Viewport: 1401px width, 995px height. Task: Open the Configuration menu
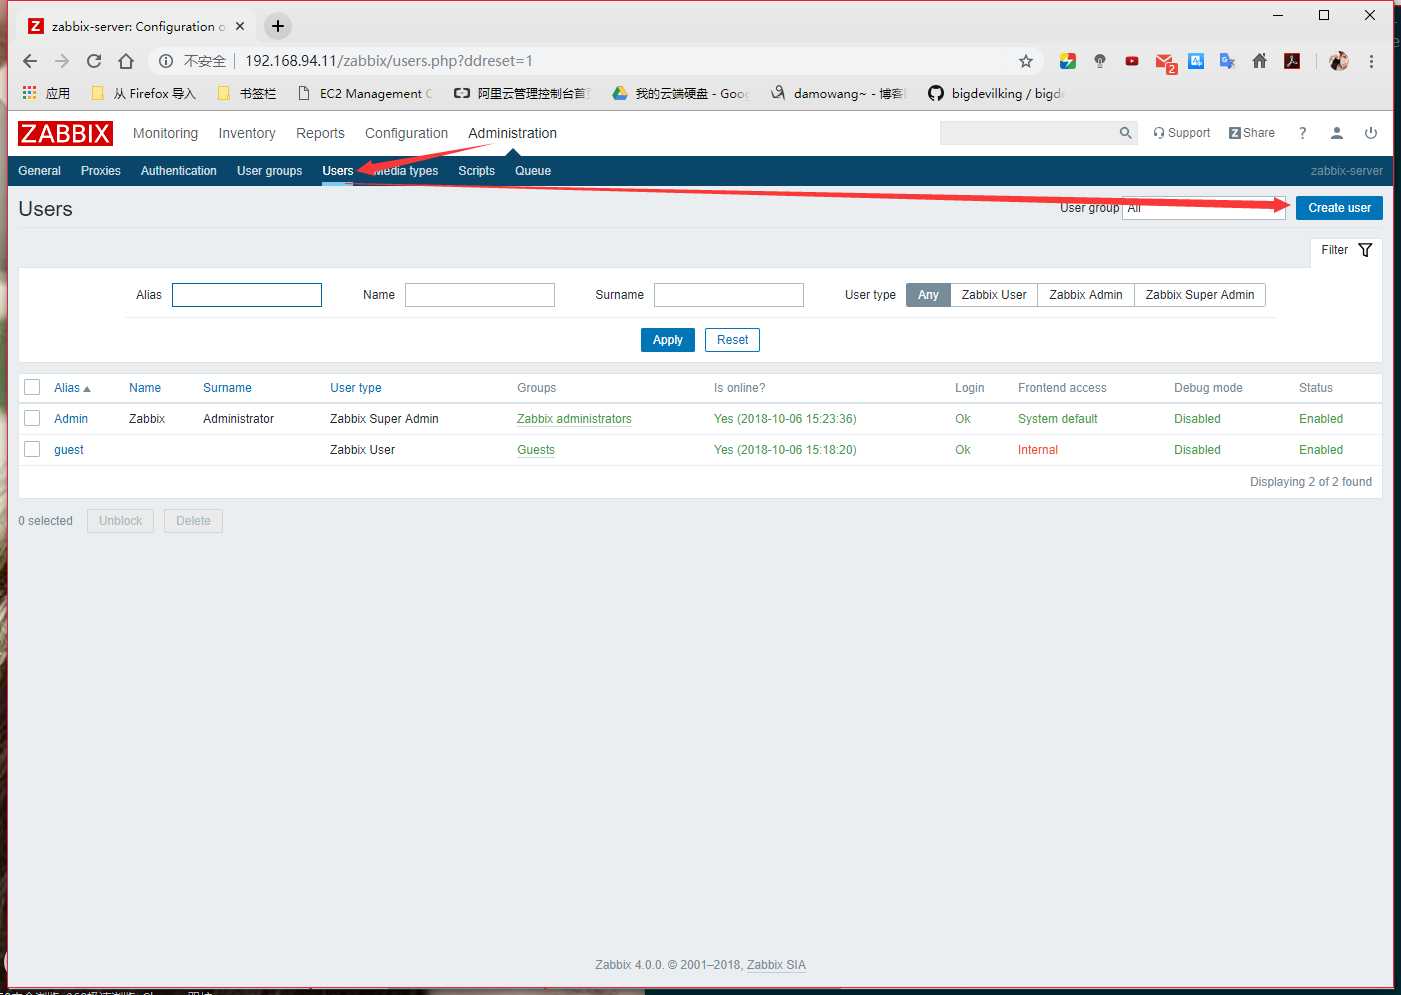click(406, 133)
